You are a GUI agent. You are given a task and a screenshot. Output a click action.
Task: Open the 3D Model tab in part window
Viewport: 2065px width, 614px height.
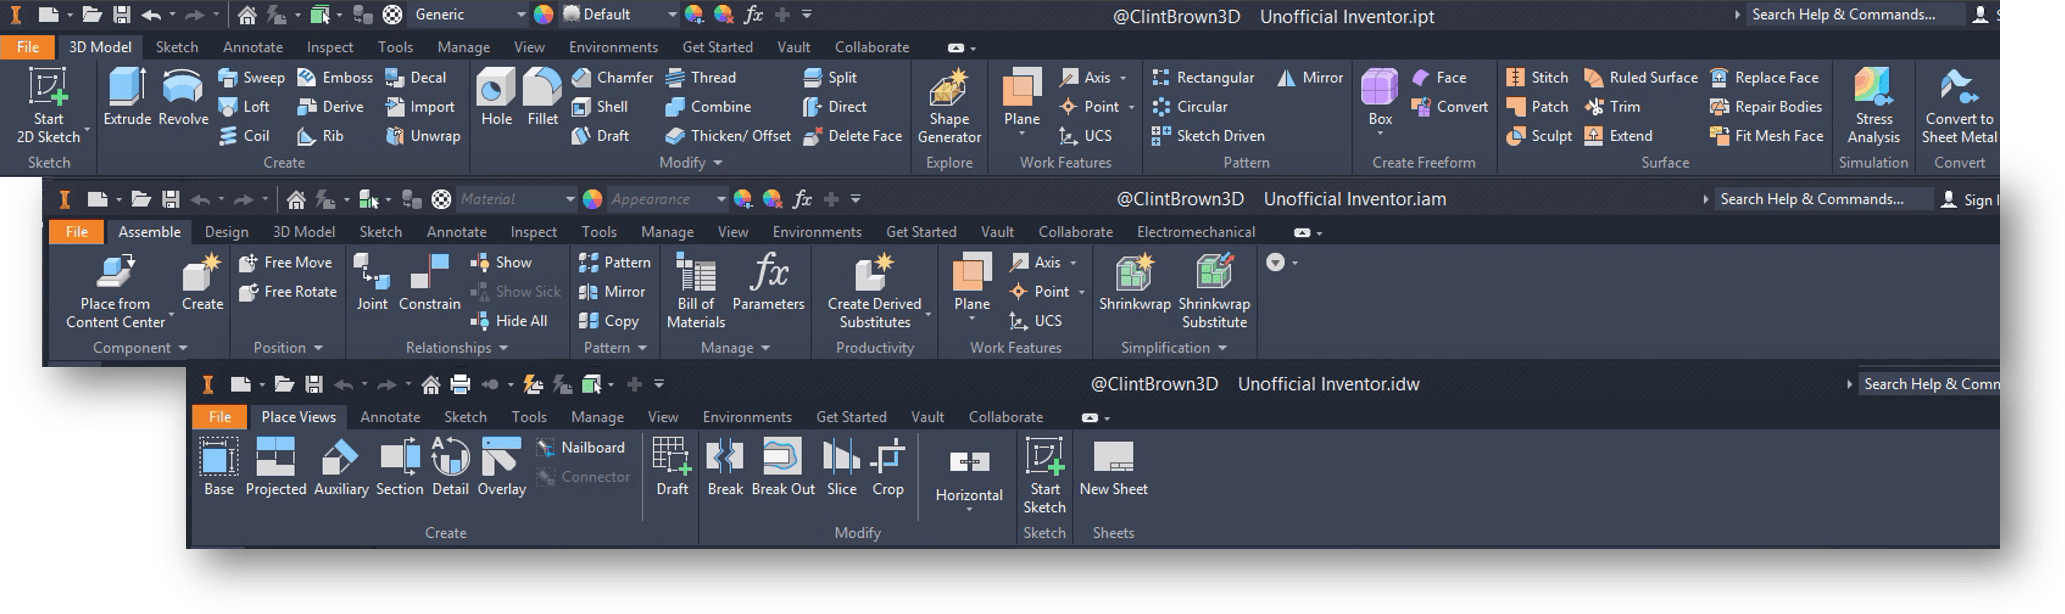pyautogui.click(x=100, y=47)
